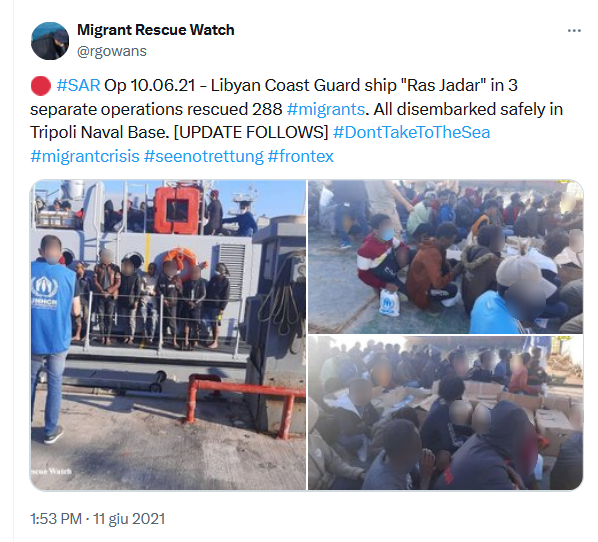Click the red circle emoji in tweet
598x542 pixels.
click(x=40, y=86)
